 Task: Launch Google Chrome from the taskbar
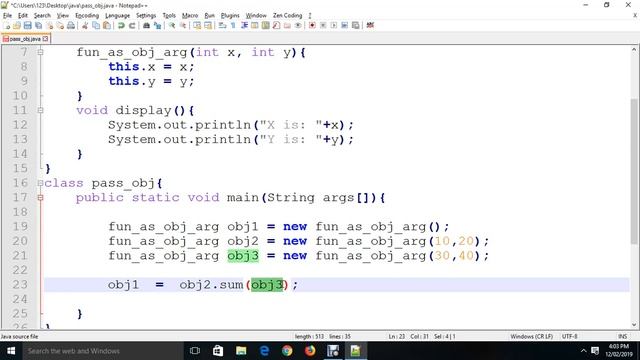(x=287, y=351)
